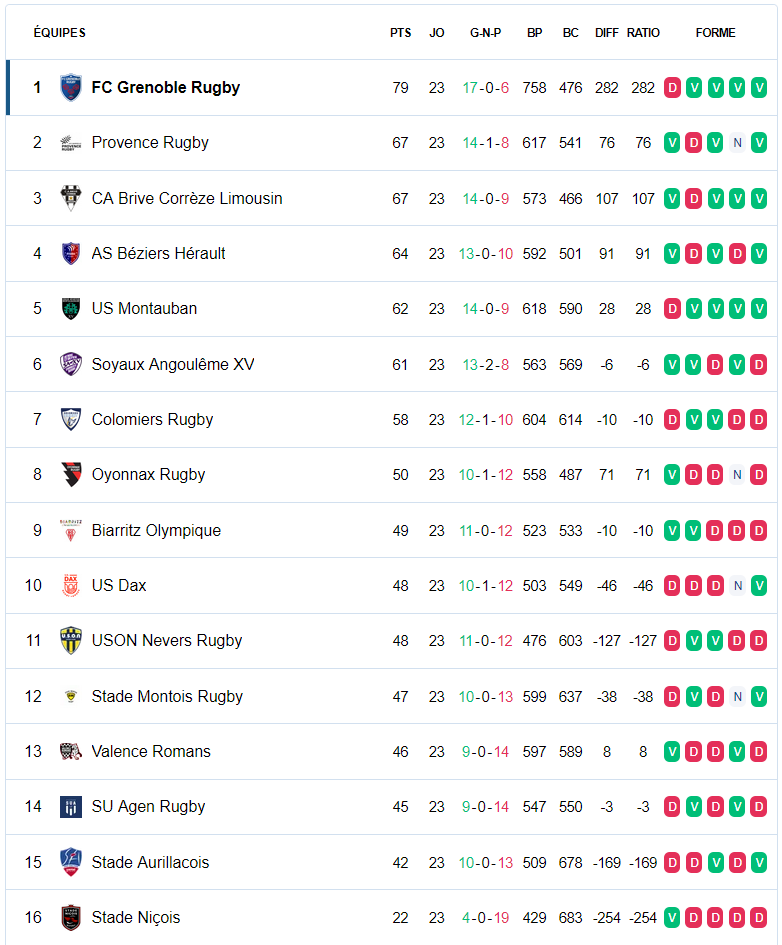The width and height of the screenshot is (782, 945).
Task: Click Grenoble's first red D form badge
Action: click(672, 88)
